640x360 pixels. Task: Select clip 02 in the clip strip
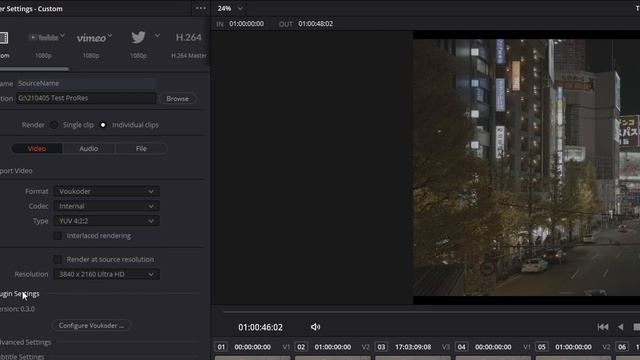pos(301,347)
